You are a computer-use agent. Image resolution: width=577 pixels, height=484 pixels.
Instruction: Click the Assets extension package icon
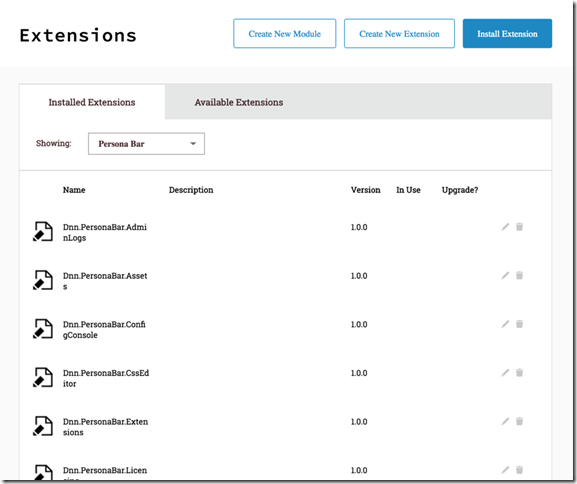[x=43, y=280]
